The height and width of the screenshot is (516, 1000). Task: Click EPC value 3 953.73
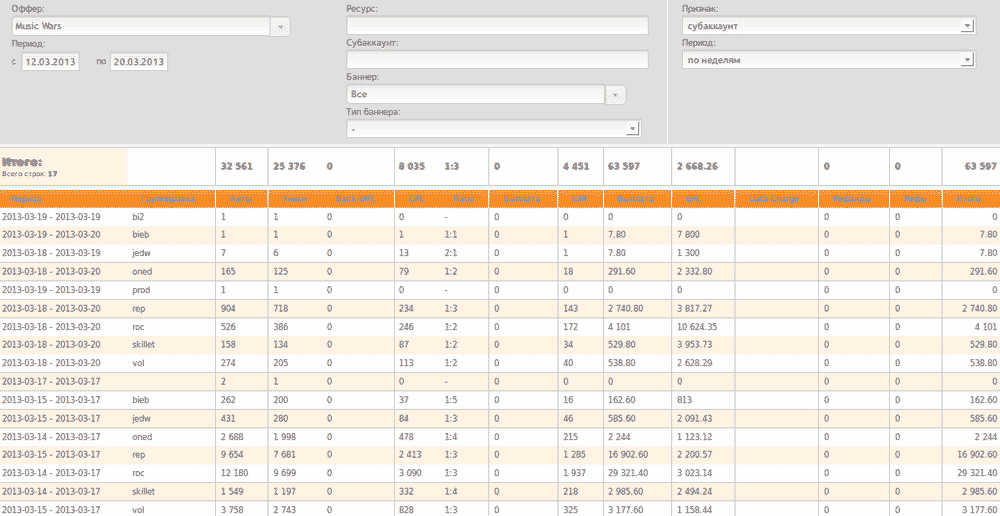click(x=696, y=345)
